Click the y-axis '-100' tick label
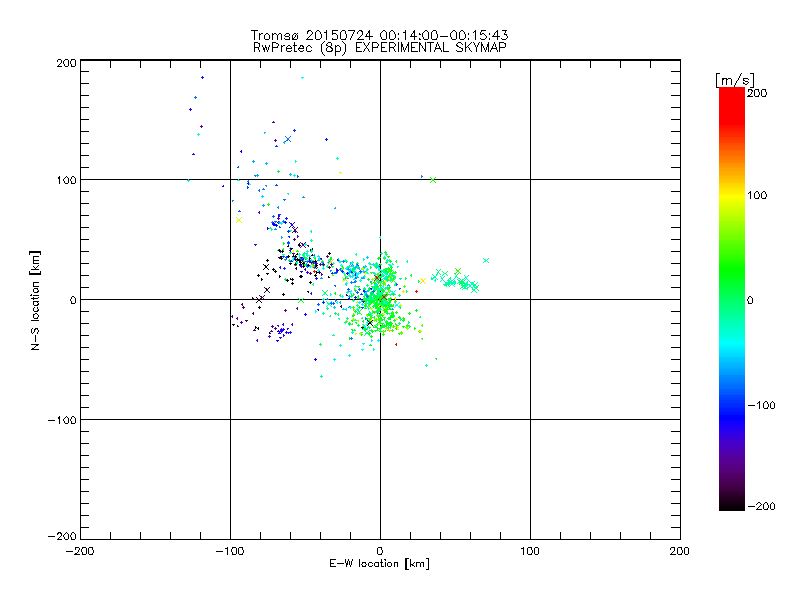 click(62, 420)
